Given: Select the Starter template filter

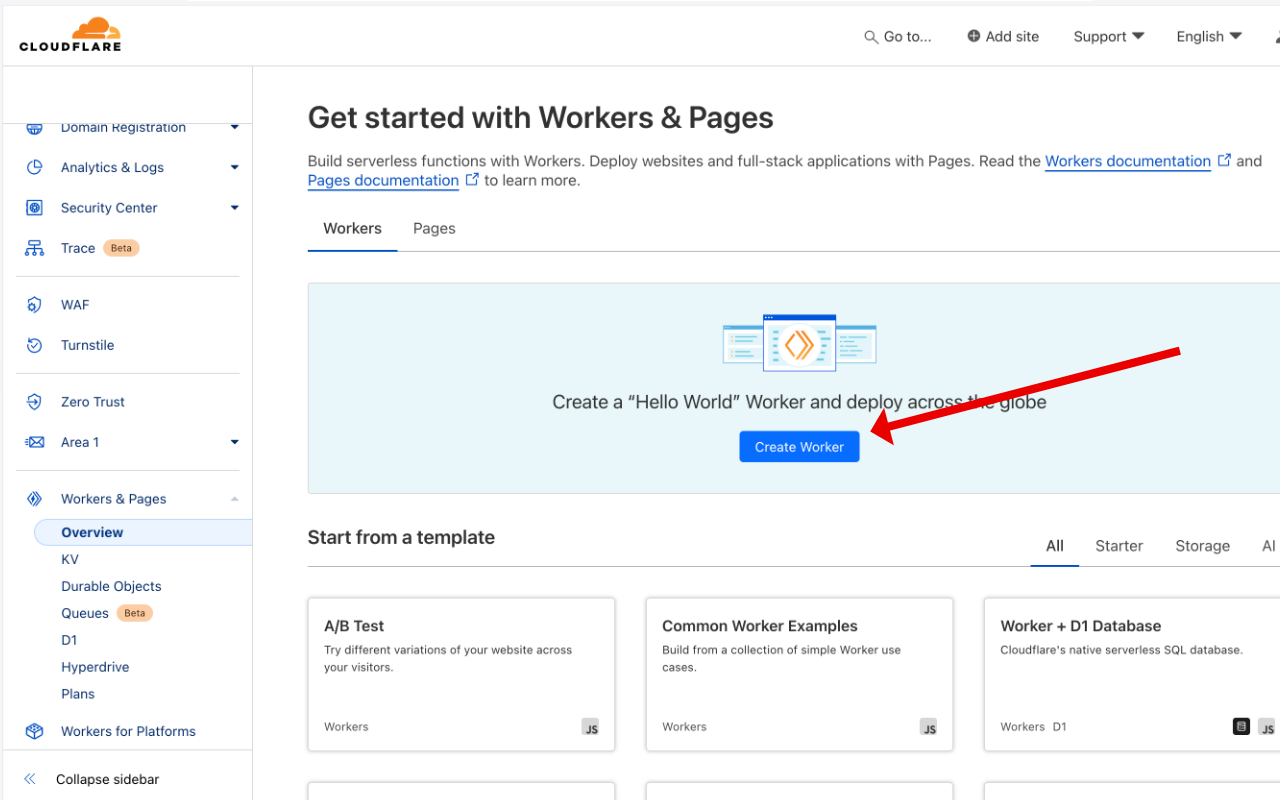Looking at the screenshot, I should 1119,546.
